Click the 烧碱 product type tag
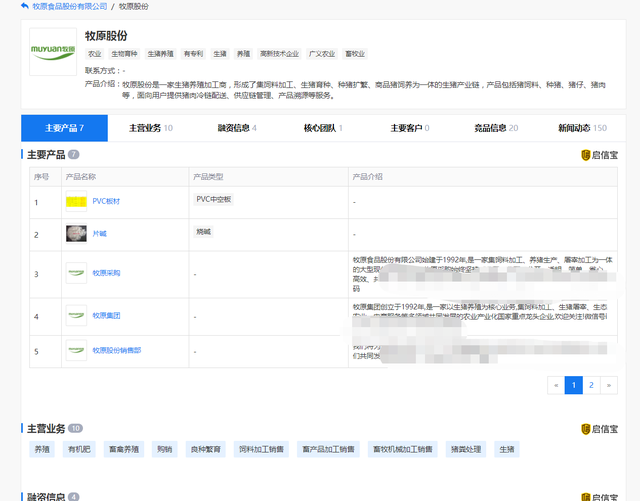The image size is (640, 501). 204,232
